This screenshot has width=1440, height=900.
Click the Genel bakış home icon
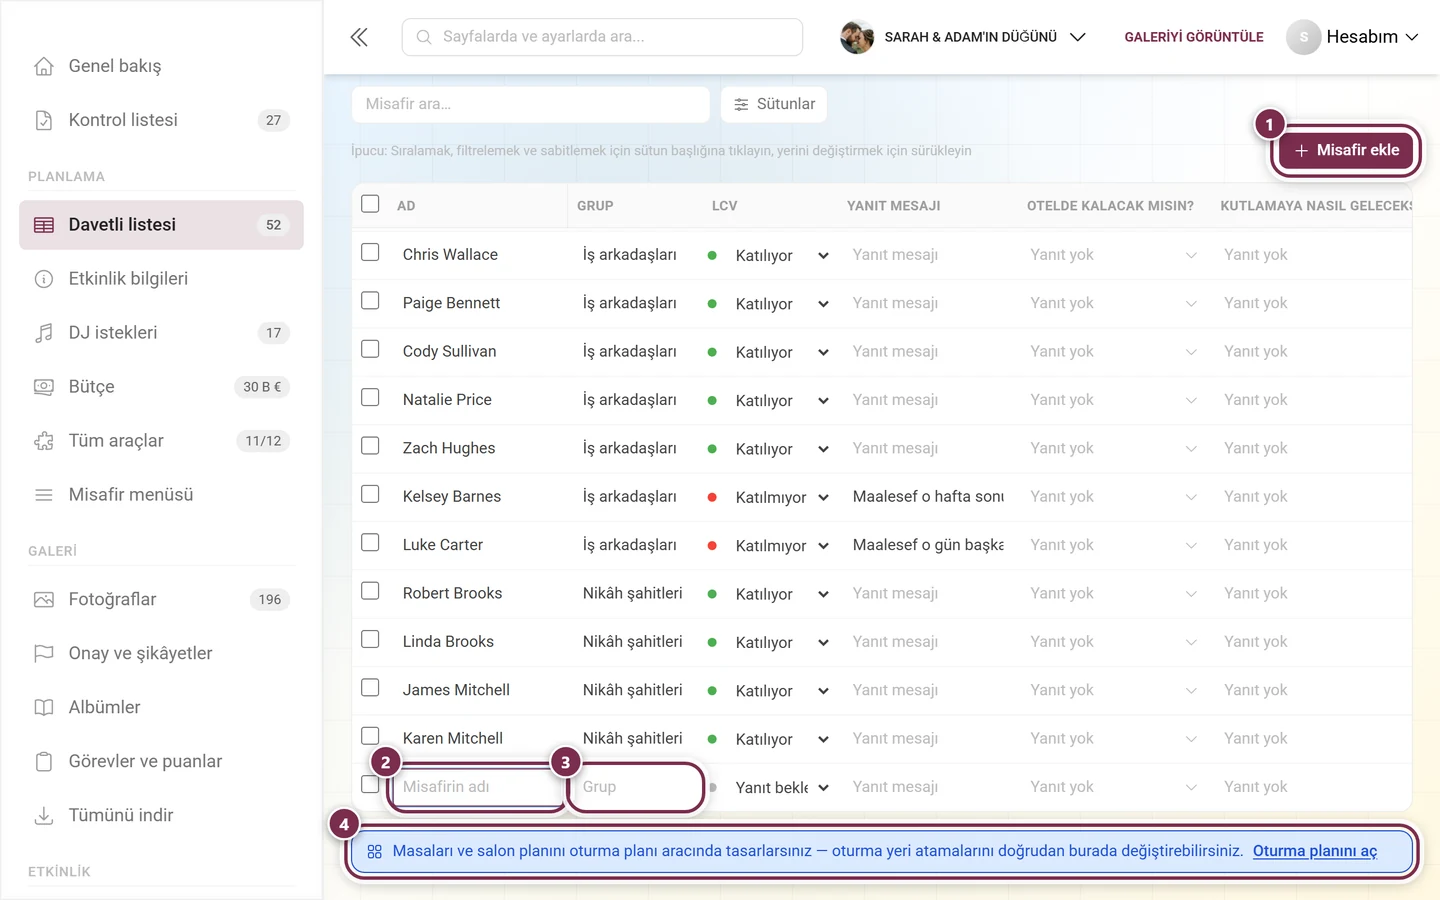point(44,66)
